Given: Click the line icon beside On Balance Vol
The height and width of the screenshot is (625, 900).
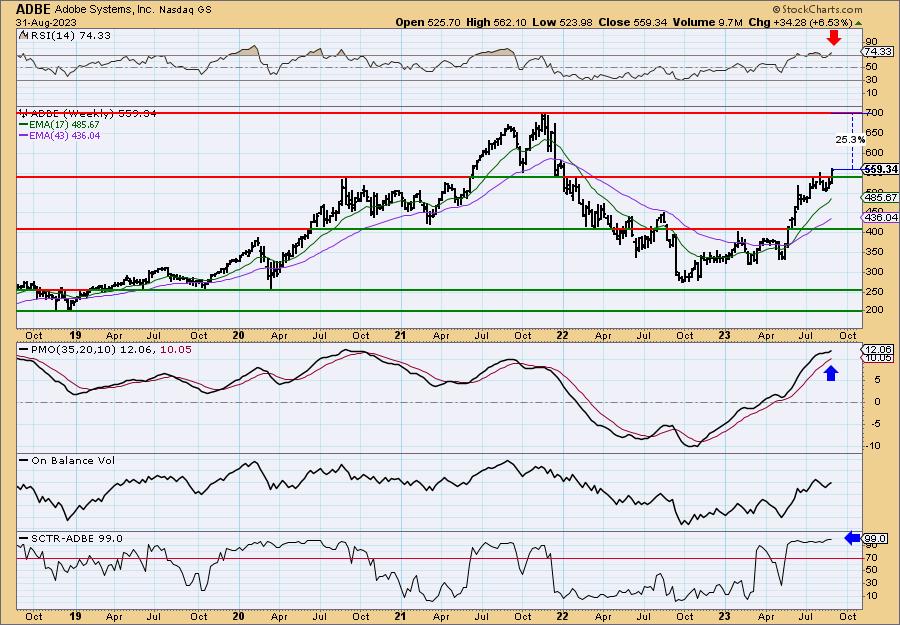Looking at the screenshot, I should coord(24,460).
